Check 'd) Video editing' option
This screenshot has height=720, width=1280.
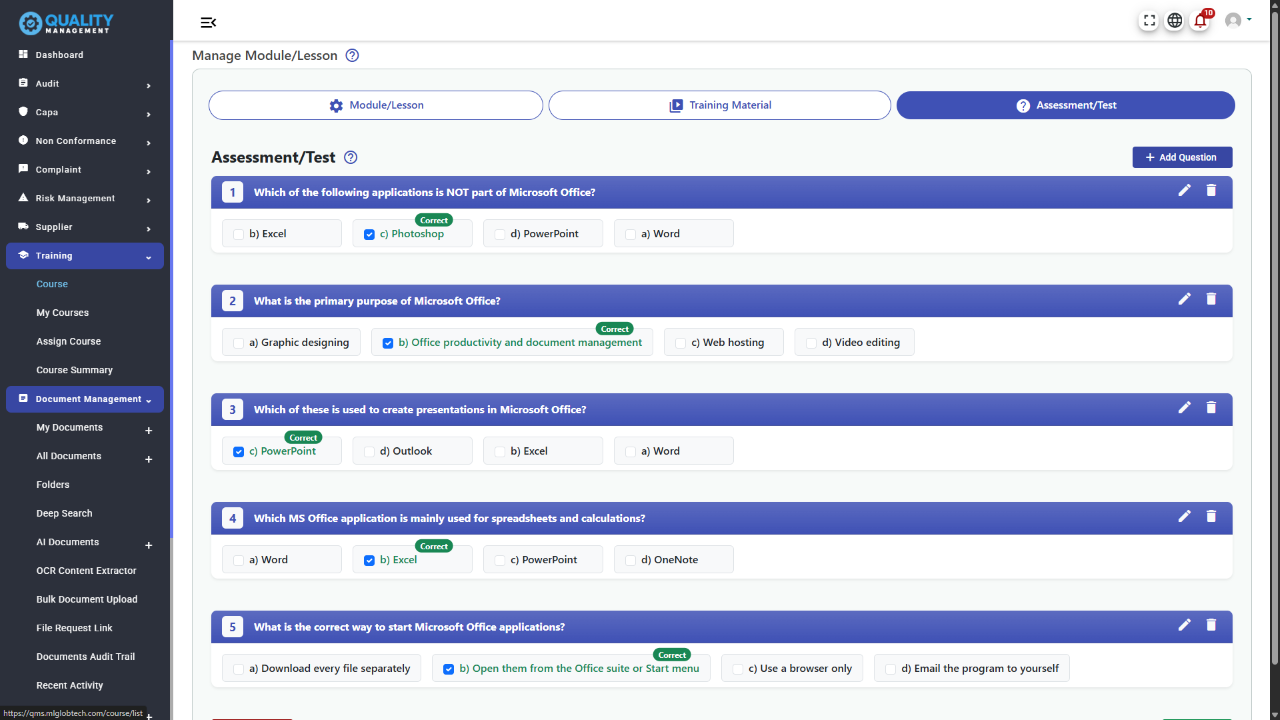click(x=811, y=343)
